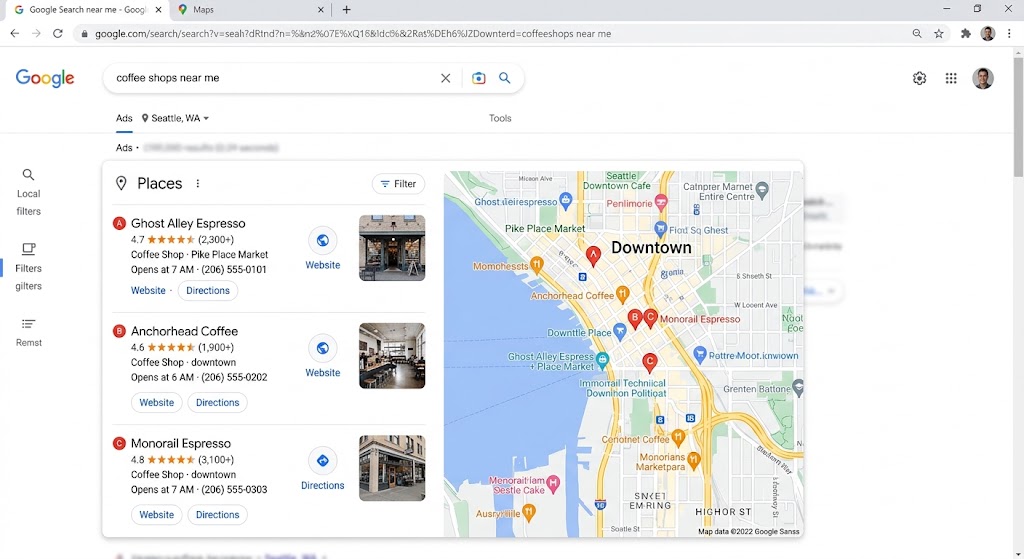Switch to the Maps browser tab
The height and width of the screenshot is (559, 1024).
coord(250,10)
